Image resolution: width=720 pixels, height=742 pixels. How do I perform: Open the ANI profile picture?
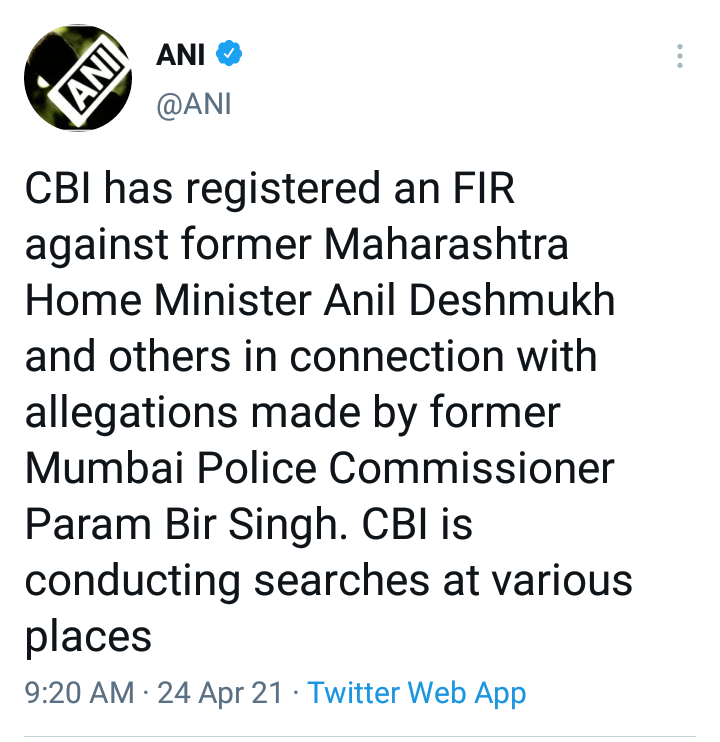click(78, 78)
